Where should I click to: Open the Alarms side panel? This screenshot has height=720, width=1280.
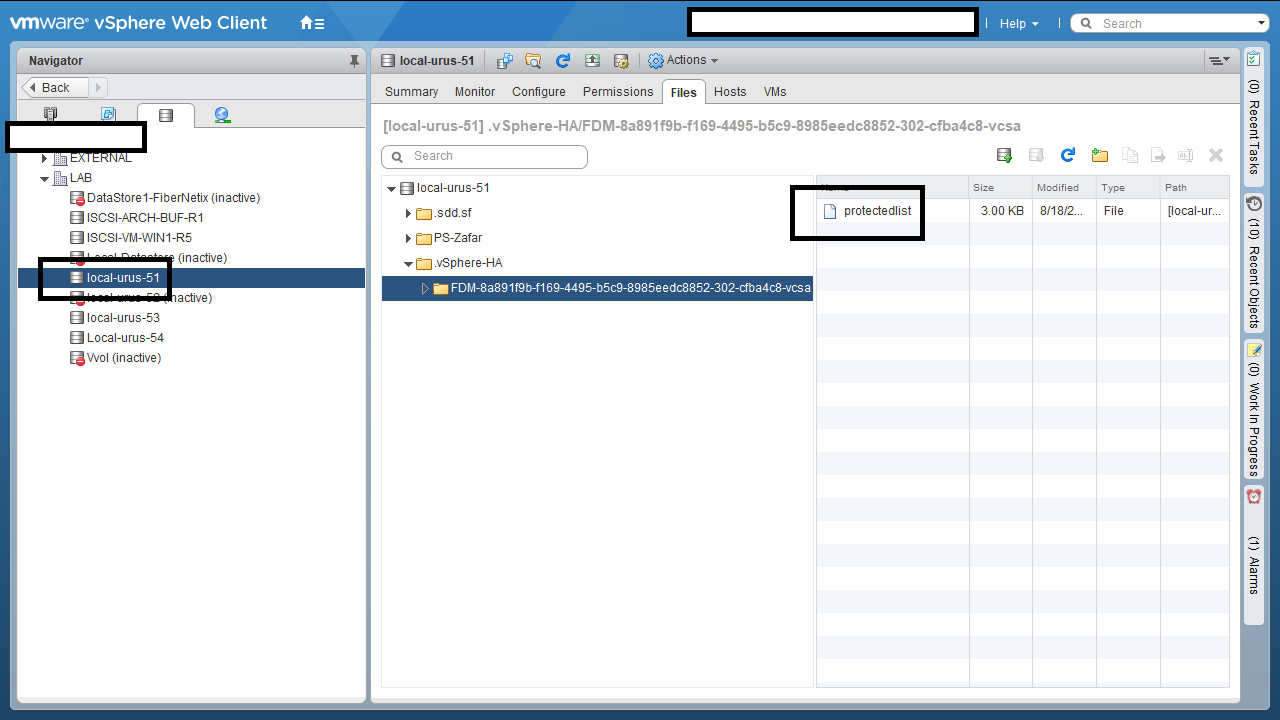tap(1254, 555)
